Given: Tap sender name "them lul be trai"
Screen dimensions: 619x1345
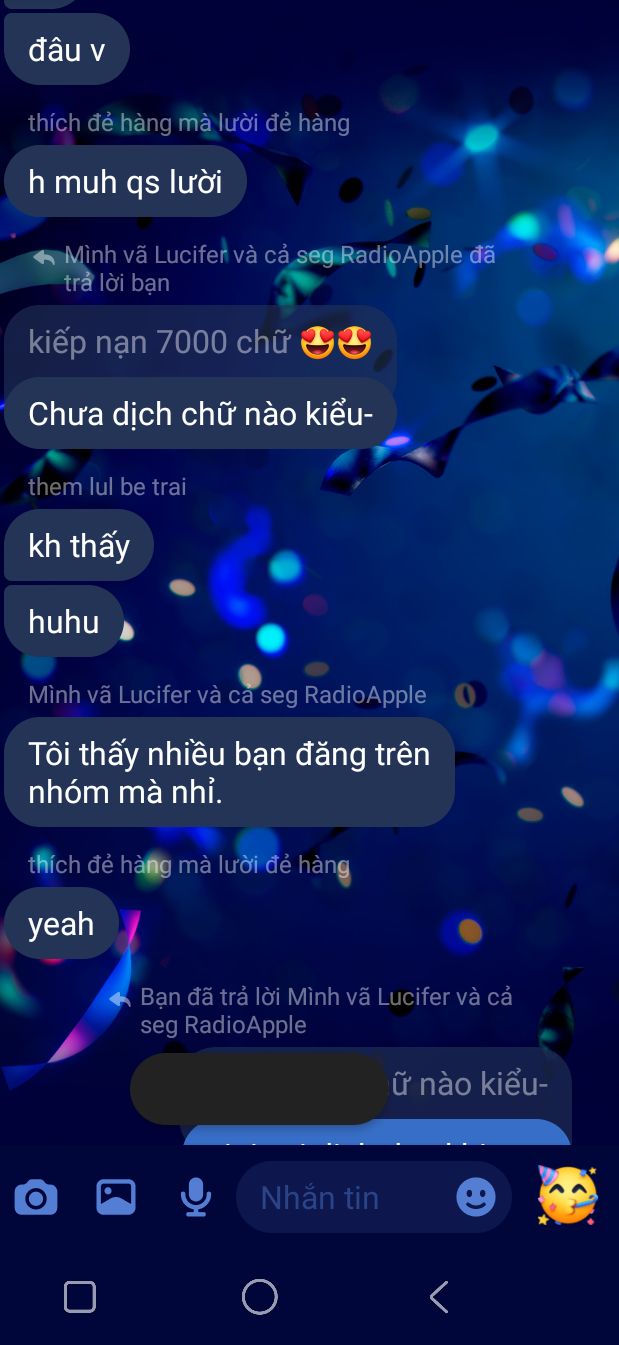Looking at the screenshot, I should (x=107, y=487).
